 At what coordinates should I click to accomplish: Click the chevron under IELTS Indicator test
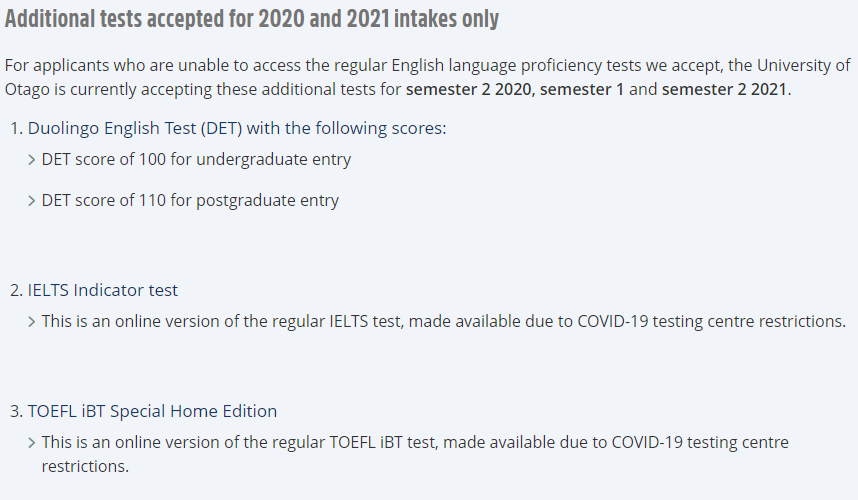click(33, 322)
